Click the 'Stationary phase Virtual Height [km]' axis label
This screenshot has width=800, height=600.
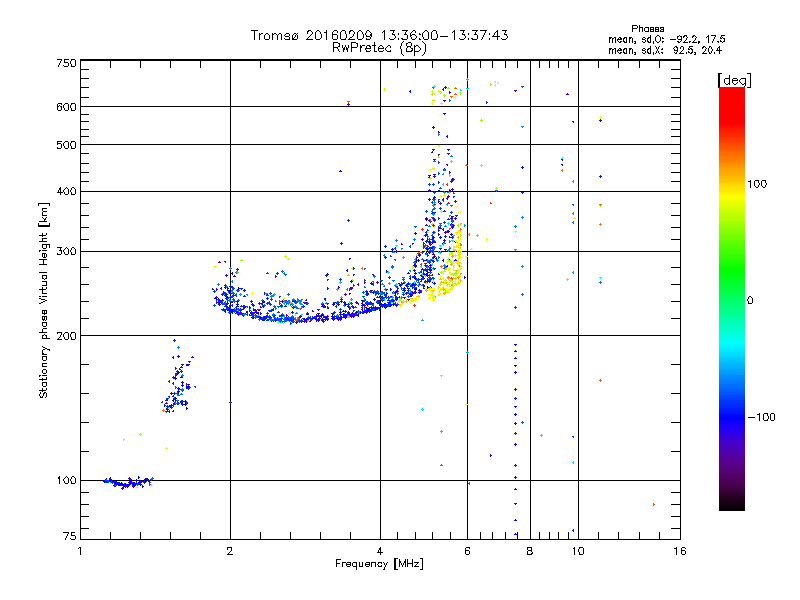[44, 300]
